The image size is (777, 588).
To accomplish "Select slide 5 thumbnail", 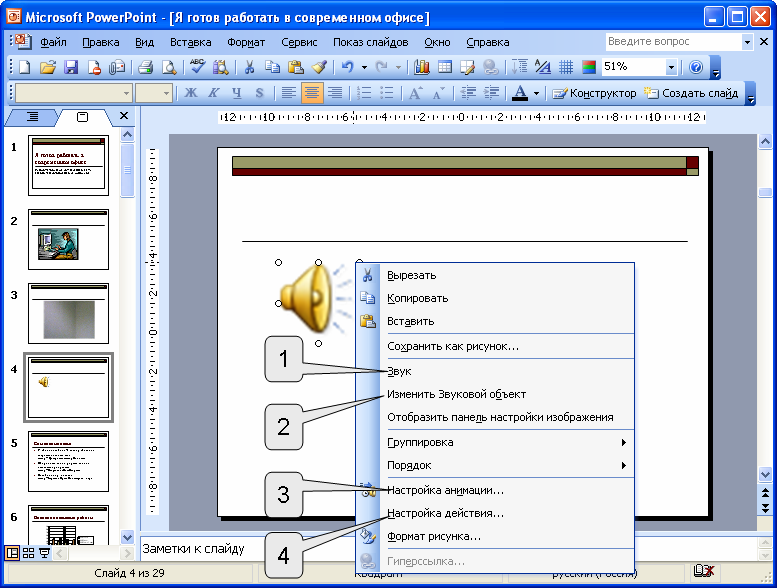I will [68, 461].
